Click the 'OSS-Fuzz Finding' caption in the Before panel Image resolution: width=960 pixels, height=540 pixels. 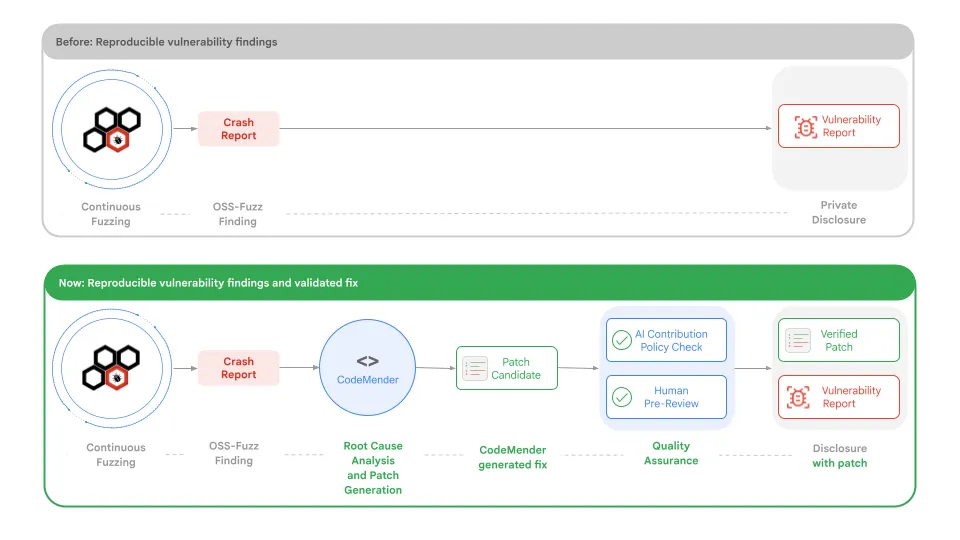(238, 214)
